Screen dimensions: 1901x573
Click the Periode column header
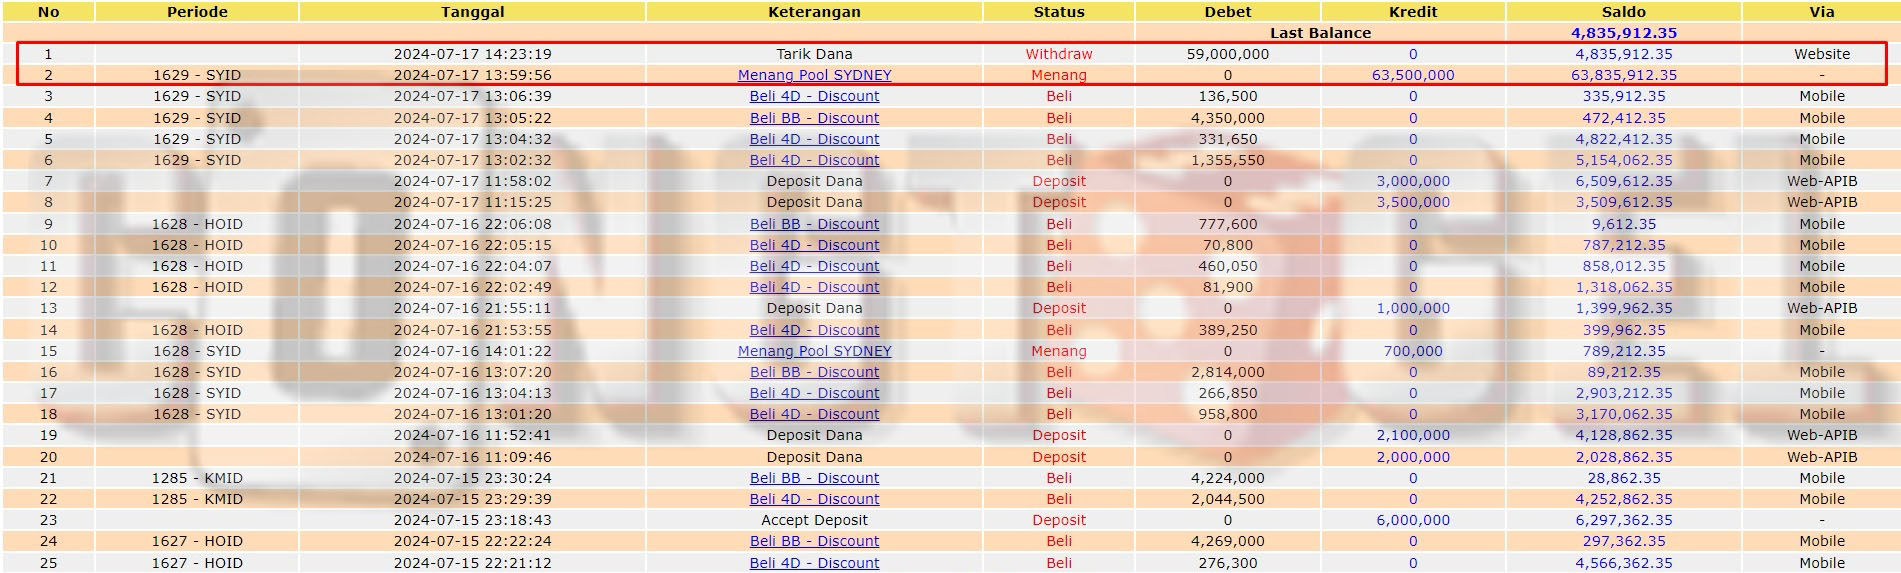coord(197,12)
